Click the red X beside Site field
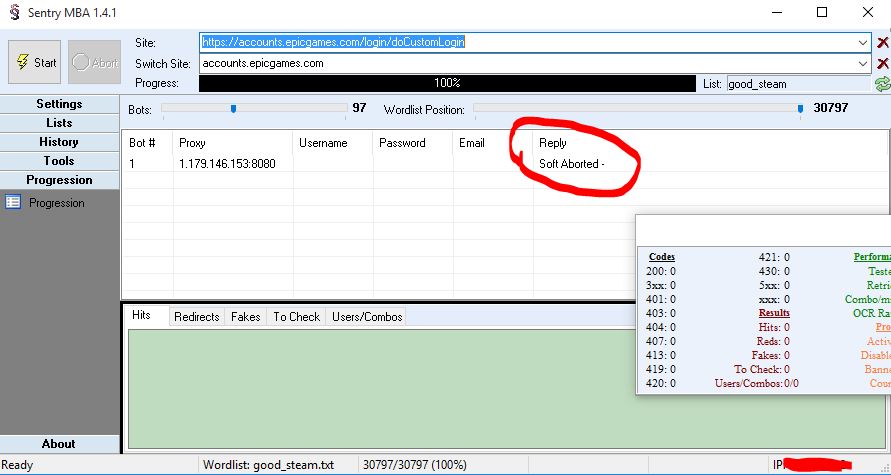Image resolution: width=891 pixels, height=475 pixels. (x=882, y=43)
